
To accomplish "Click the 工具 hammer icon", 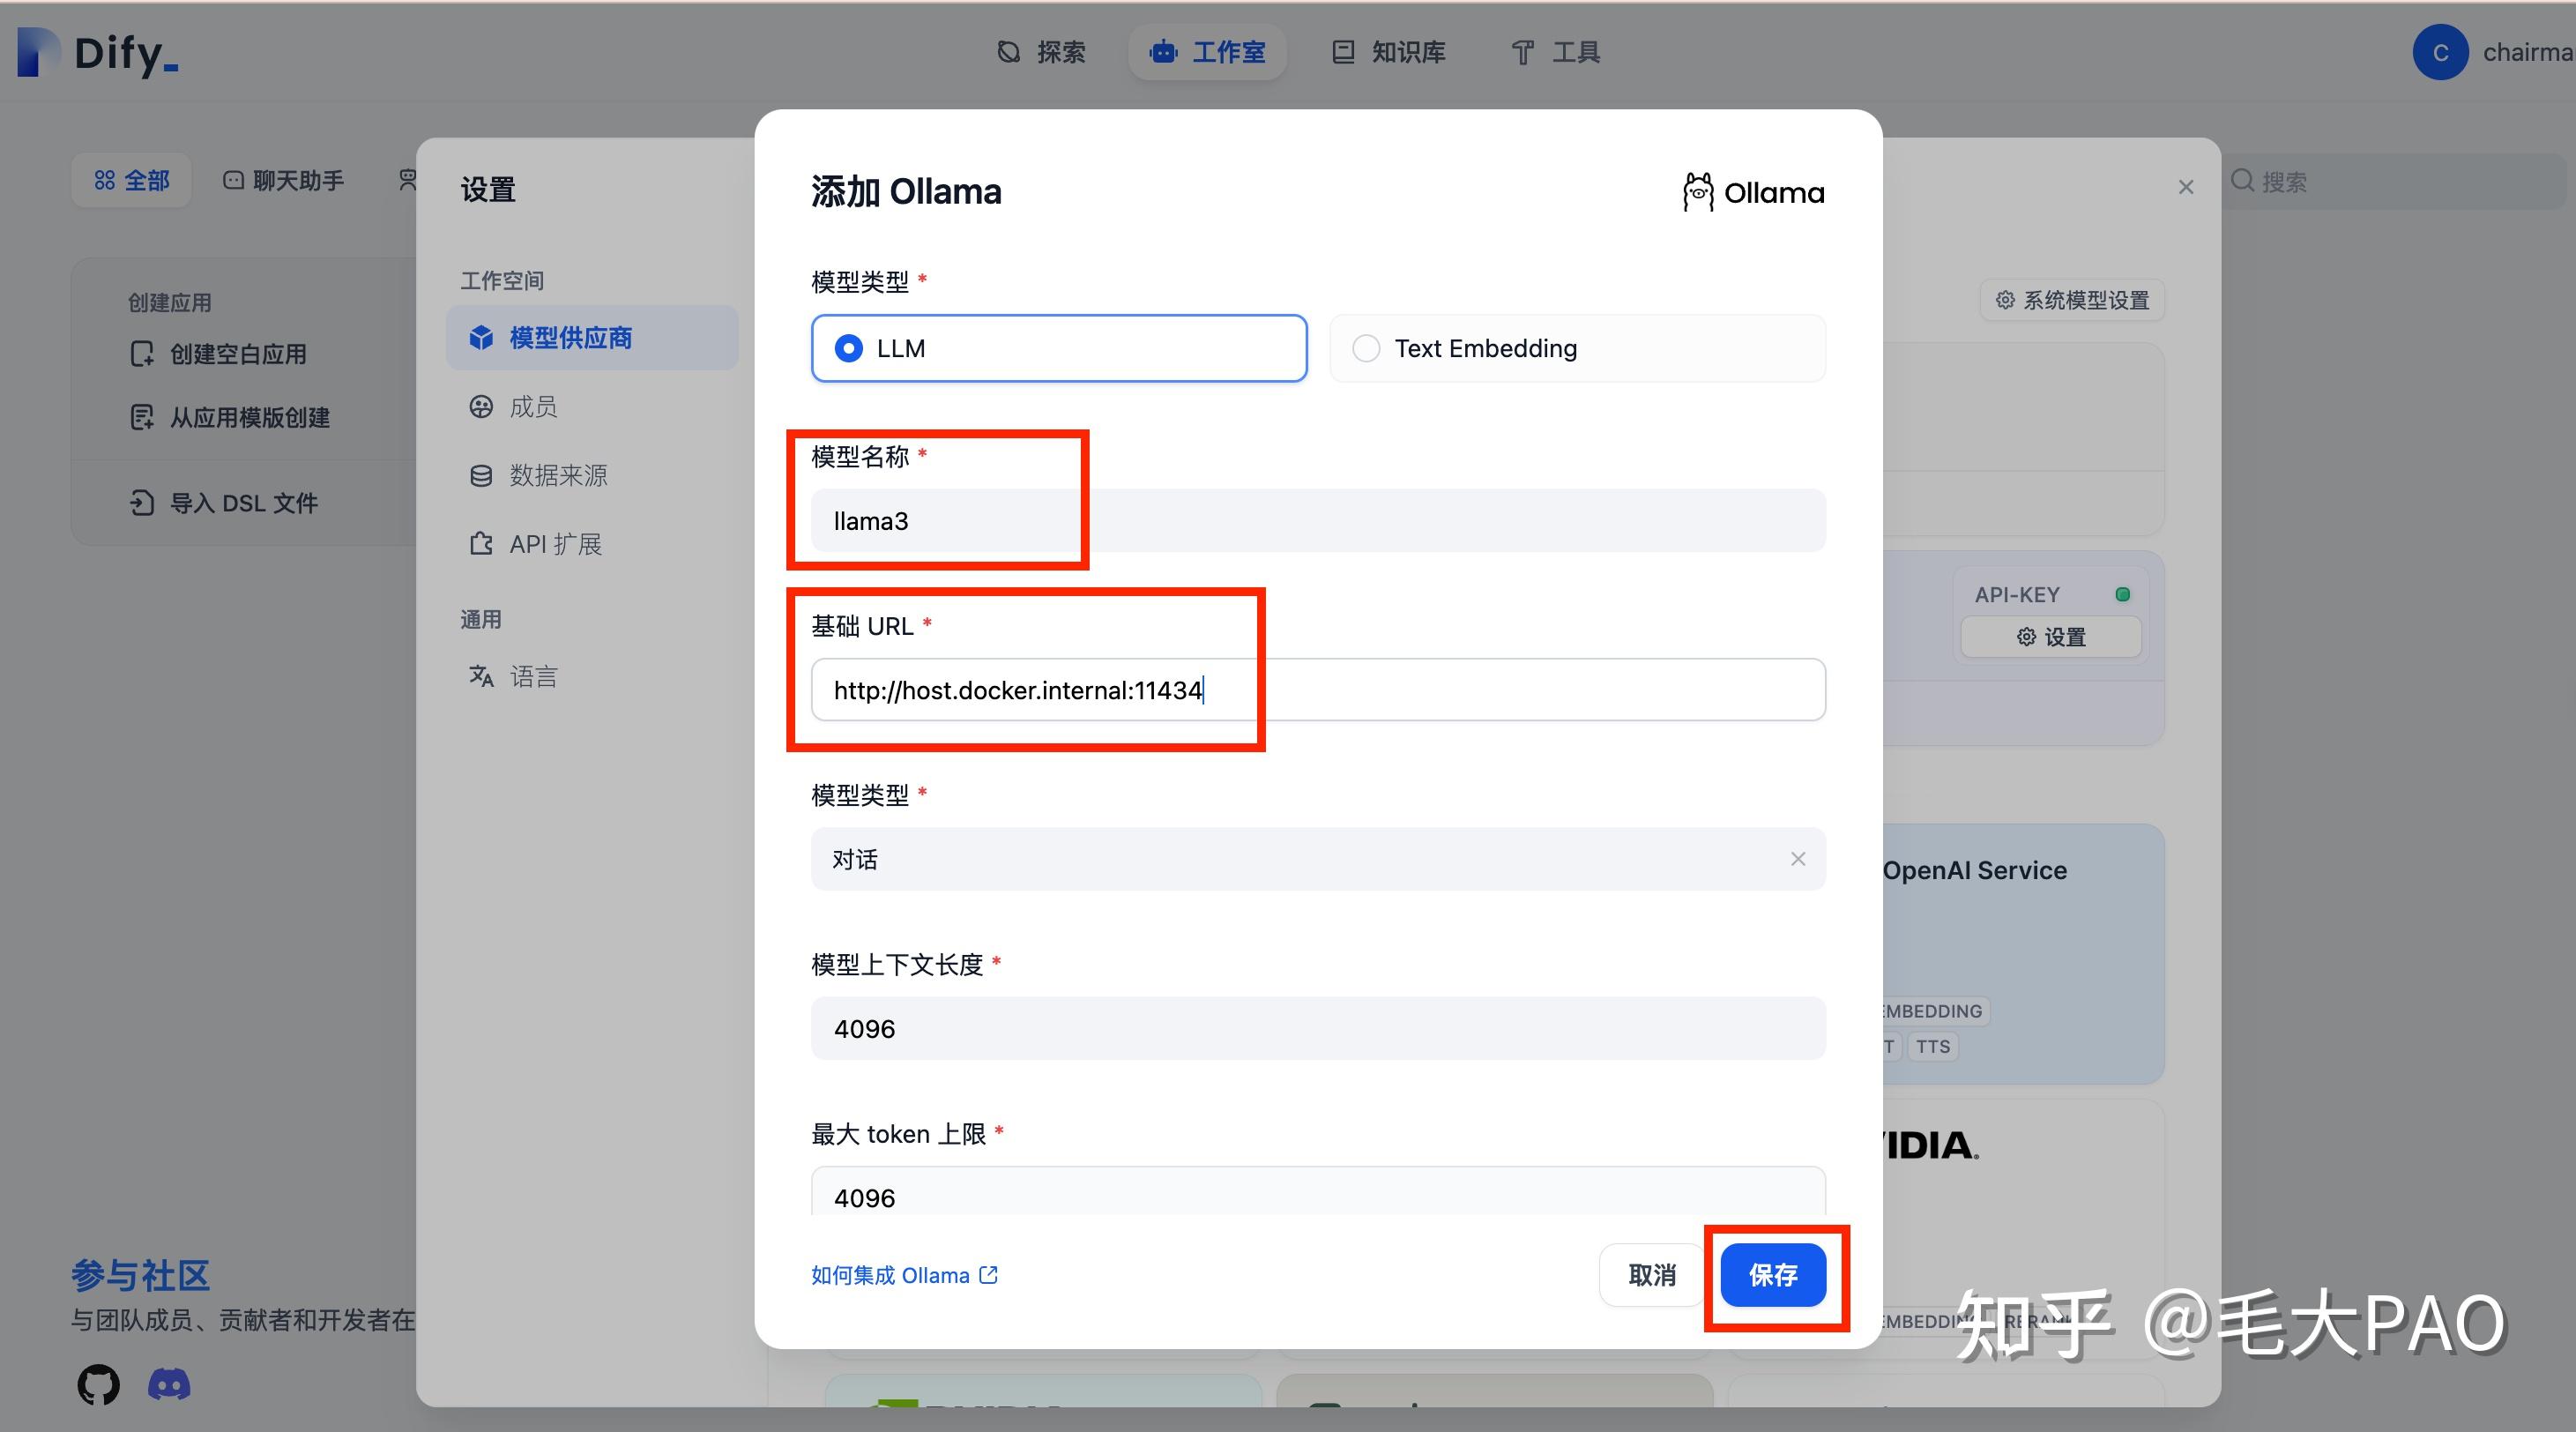I will coord(1522,52).
